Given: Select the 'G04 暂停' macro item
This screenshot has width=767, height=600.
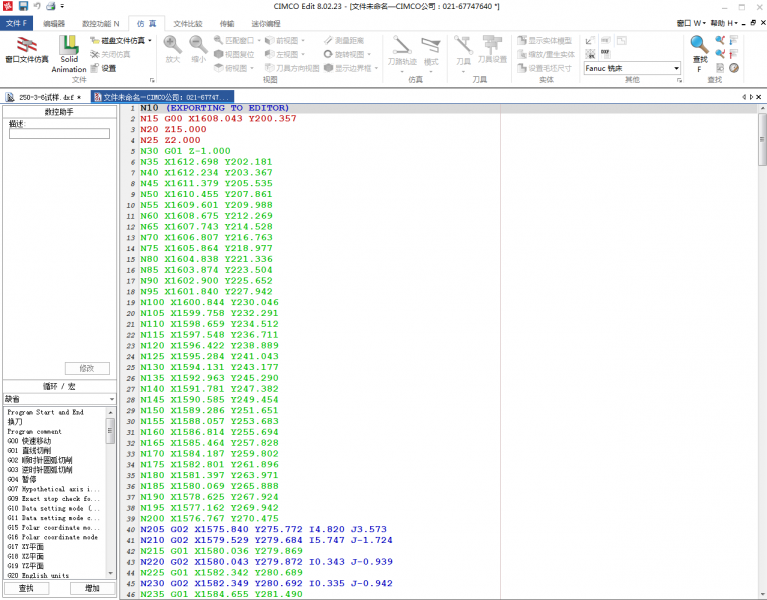Looking at the screenshot, I should (x=22, y=479).
